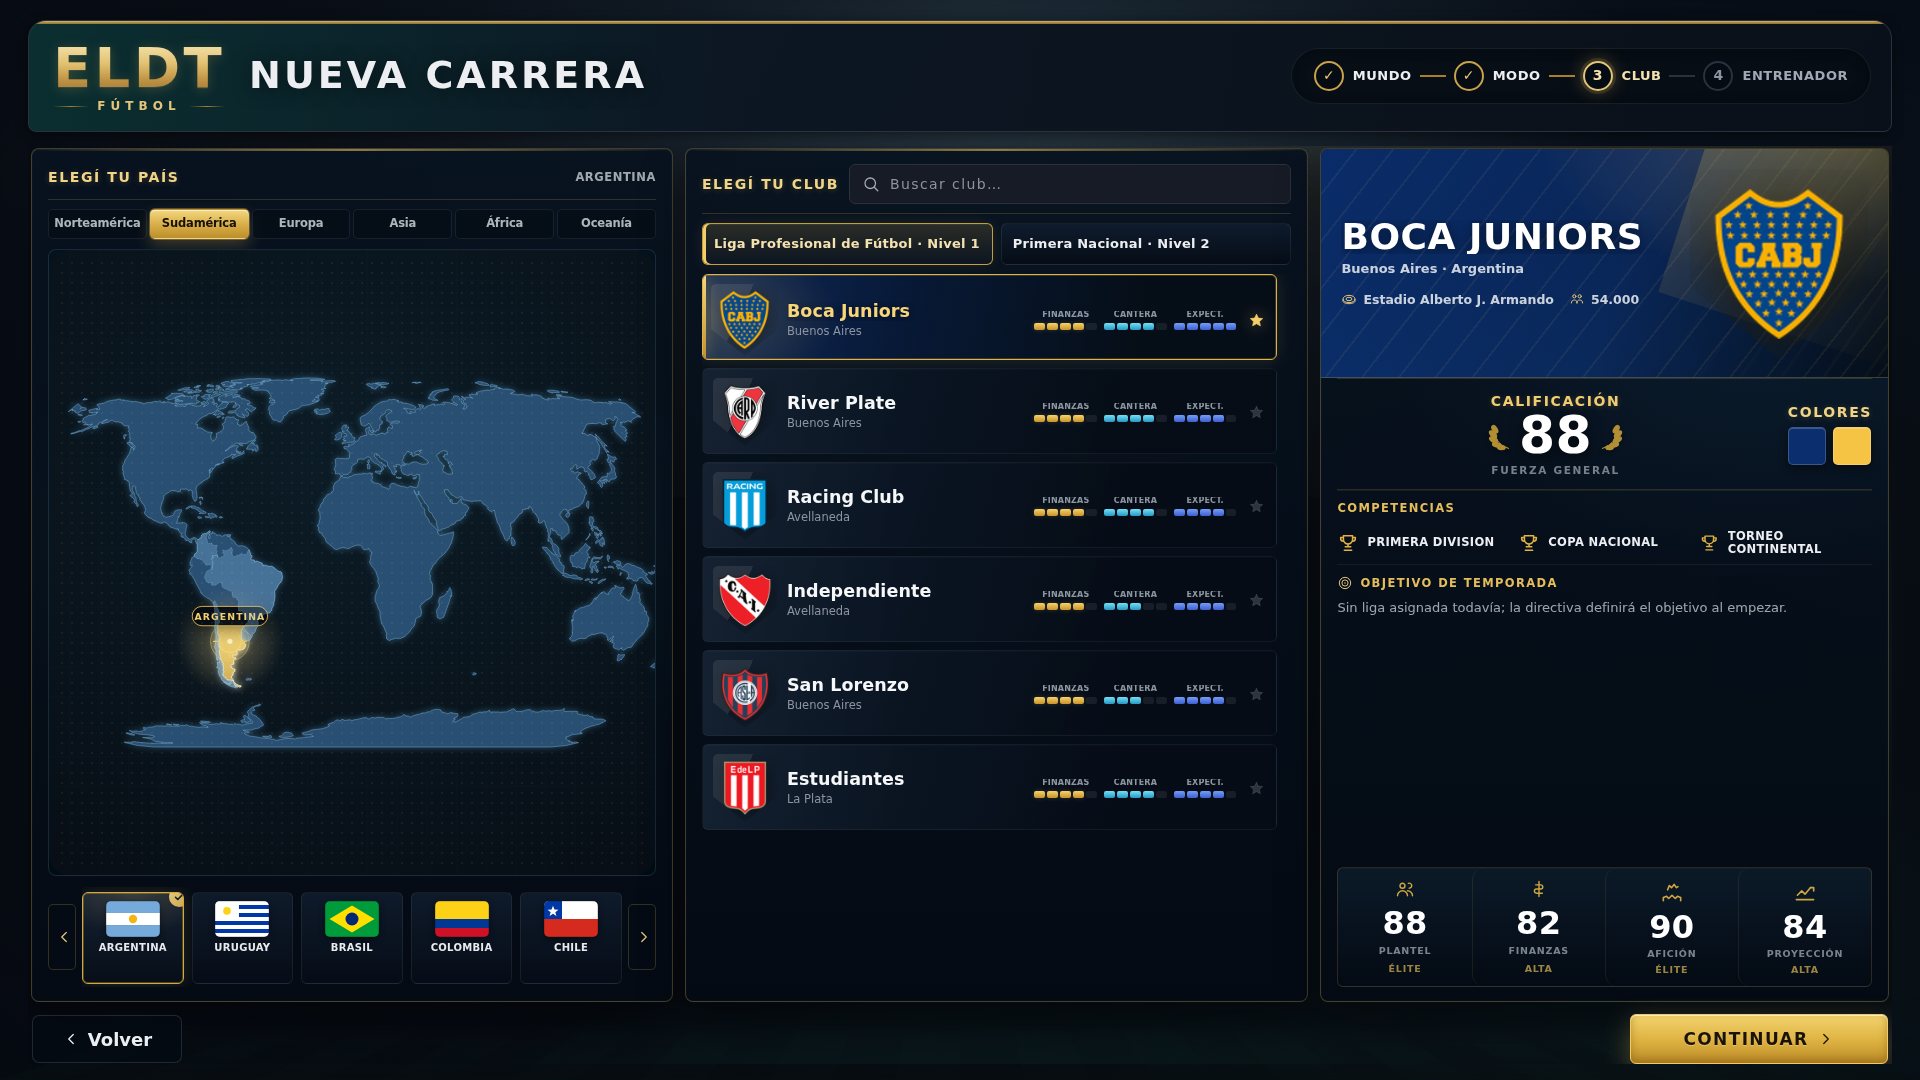Click the Objetivo de Temporada target icon

[1345, 583]
